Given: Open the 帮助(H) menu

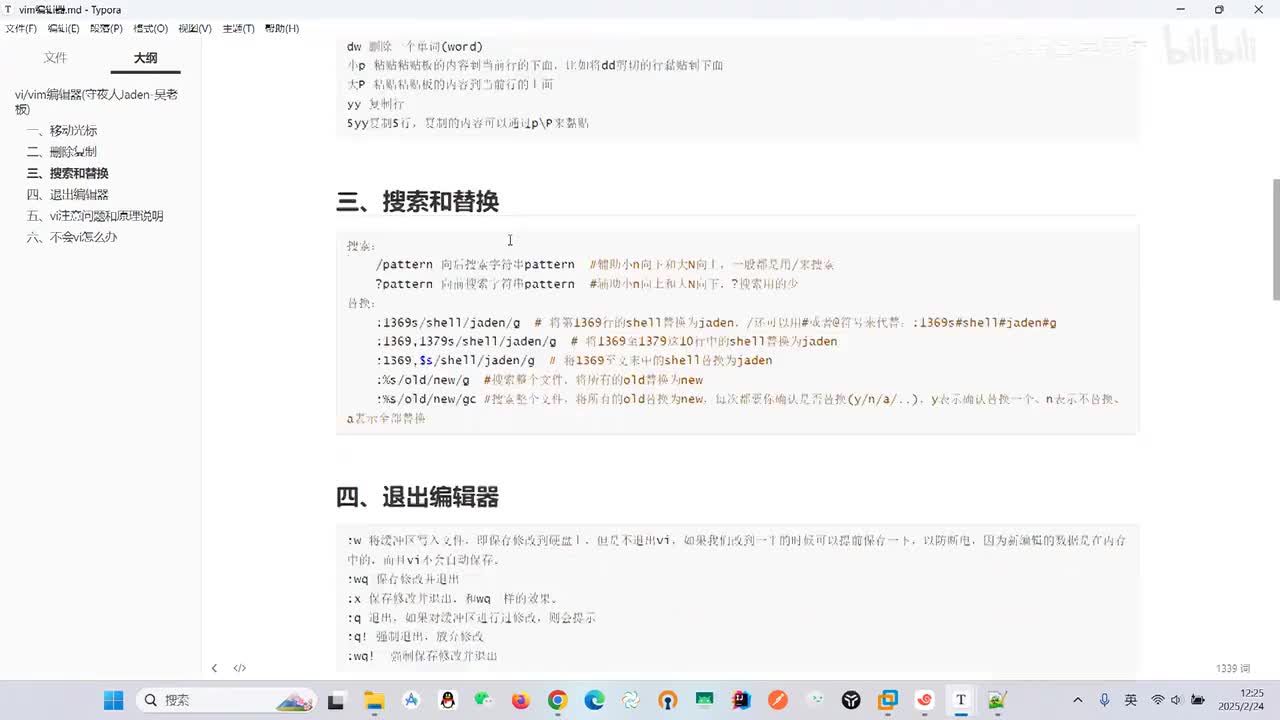Looking at the screenshot, I should pos(282,28).
